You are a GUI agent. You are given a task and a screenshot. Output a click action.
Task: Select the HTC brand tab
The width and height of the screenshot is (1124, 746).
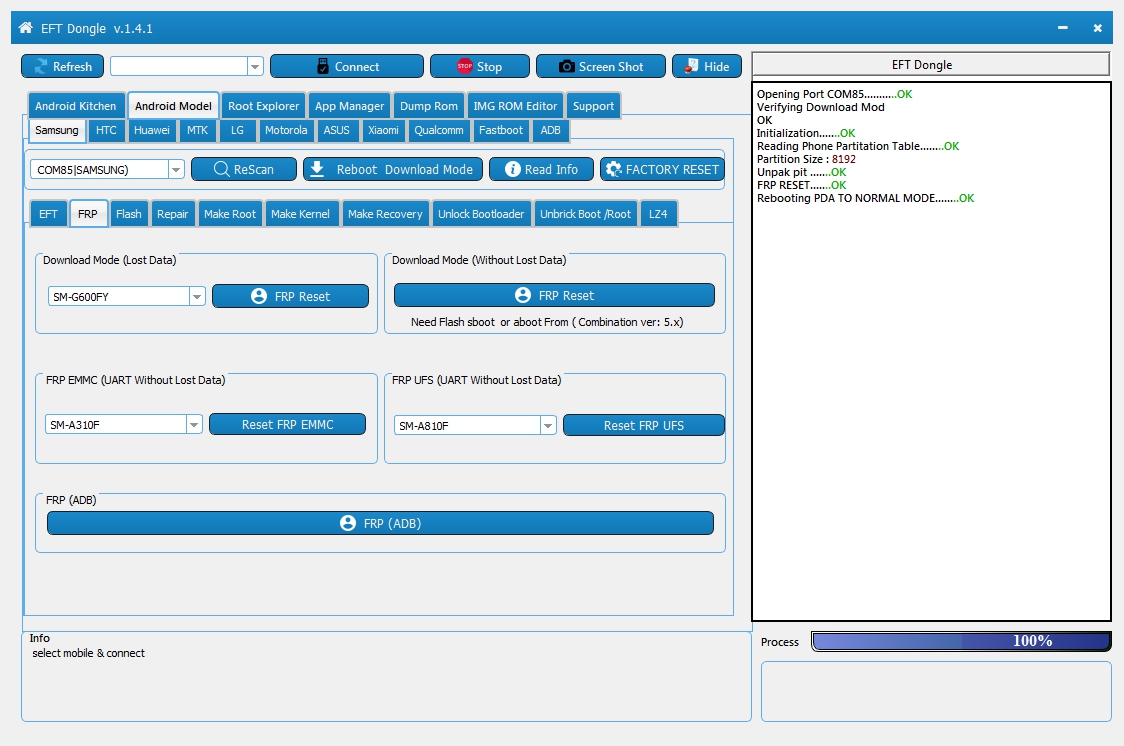pos(106,130)
